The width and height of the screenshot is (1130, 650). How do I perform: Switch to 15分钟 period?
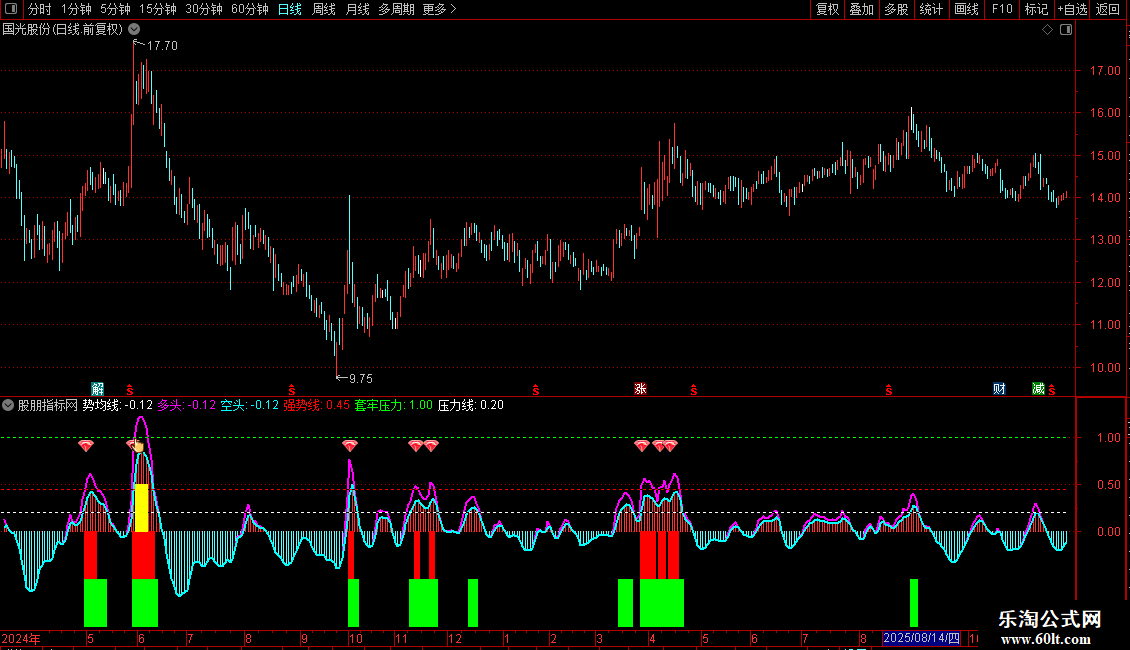coord(158,9)
